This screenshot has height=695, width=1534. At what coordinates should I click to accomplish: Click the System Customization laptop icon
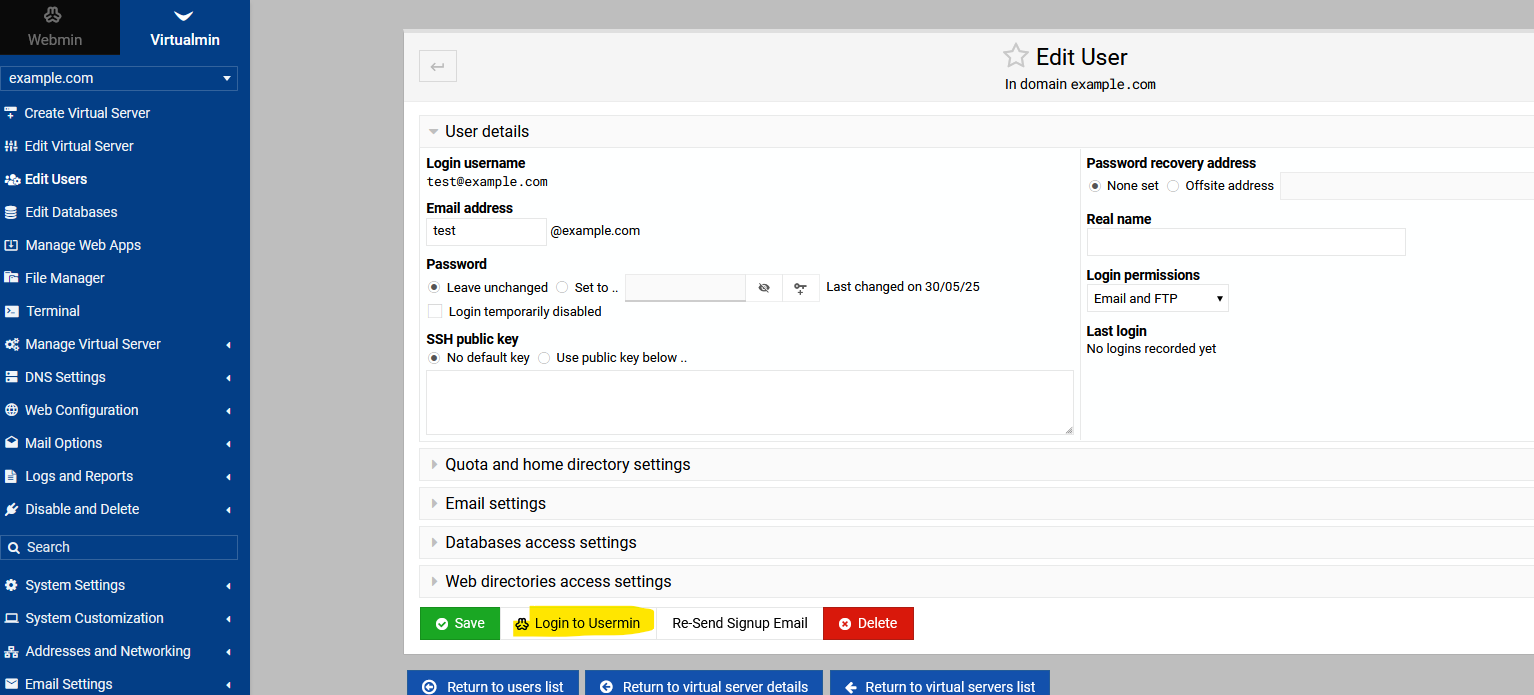(12, 618)
